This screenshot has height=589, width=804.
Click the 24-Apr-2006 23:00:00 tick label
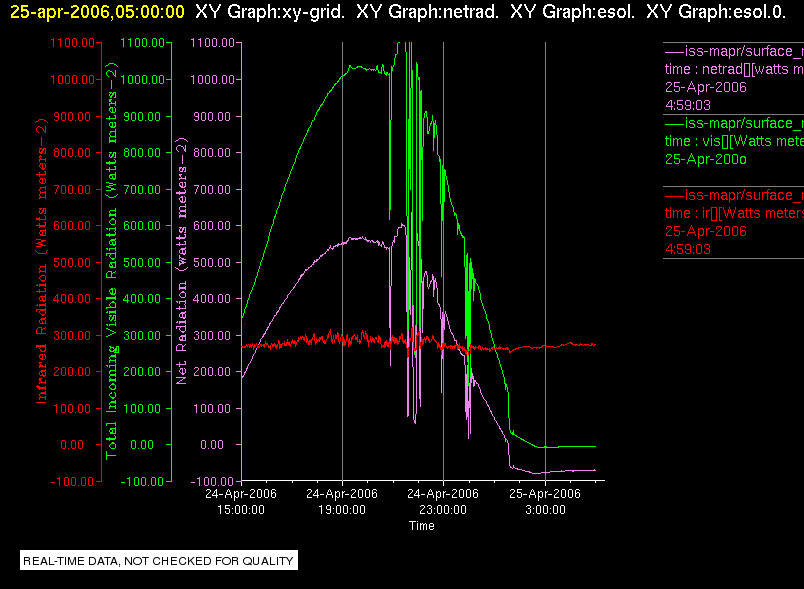click(x=443, y=502)
